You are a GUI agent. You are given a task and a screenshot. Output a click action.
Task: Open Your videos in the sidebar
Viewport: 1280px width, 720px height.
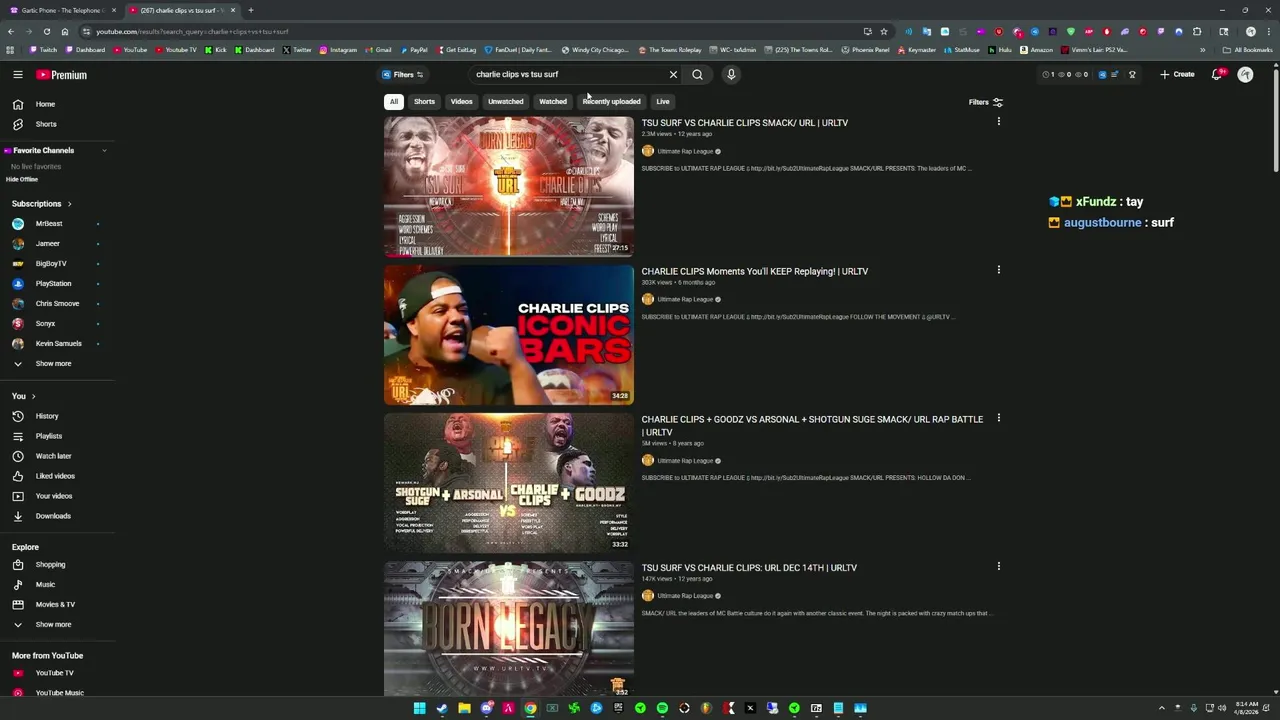(x=56, y=496)
